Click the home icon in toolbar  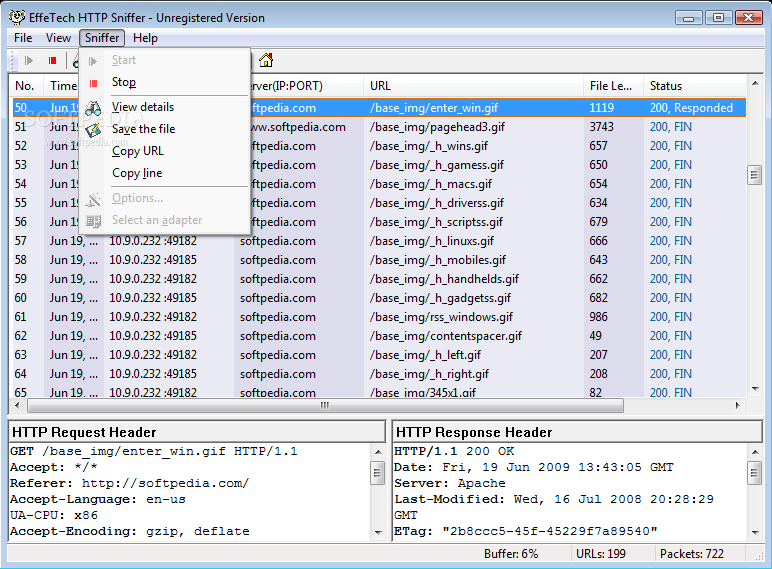point(266,60)
